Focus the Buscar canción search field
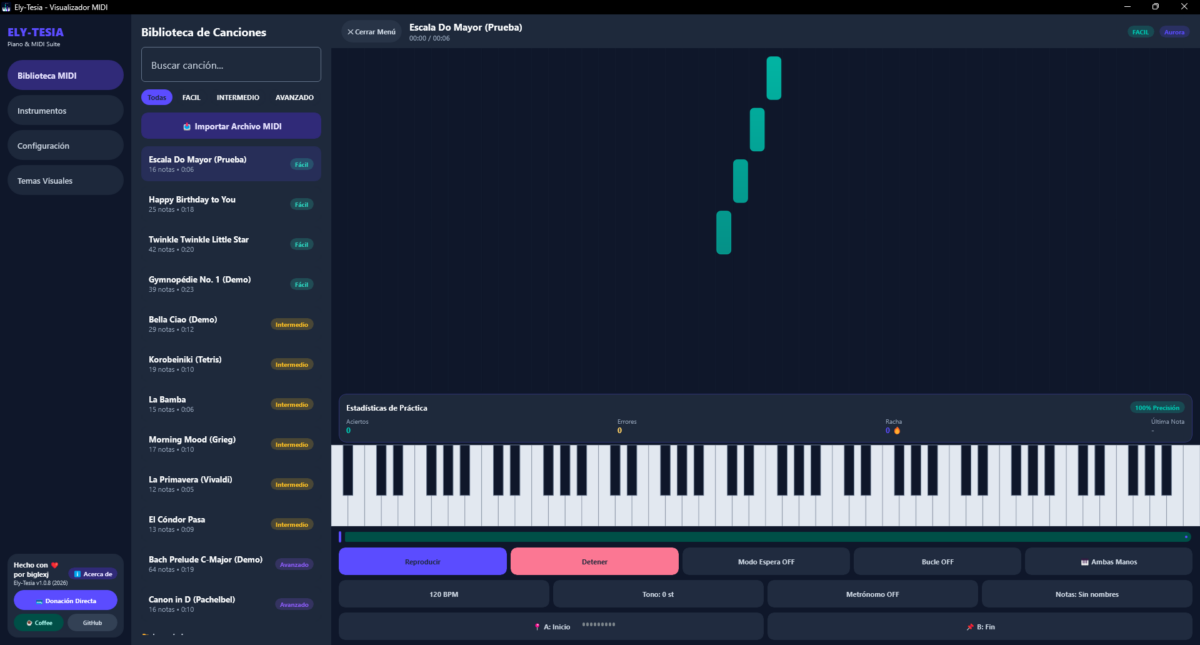Viewport: 1200px width, 645px height. [231, 65]
